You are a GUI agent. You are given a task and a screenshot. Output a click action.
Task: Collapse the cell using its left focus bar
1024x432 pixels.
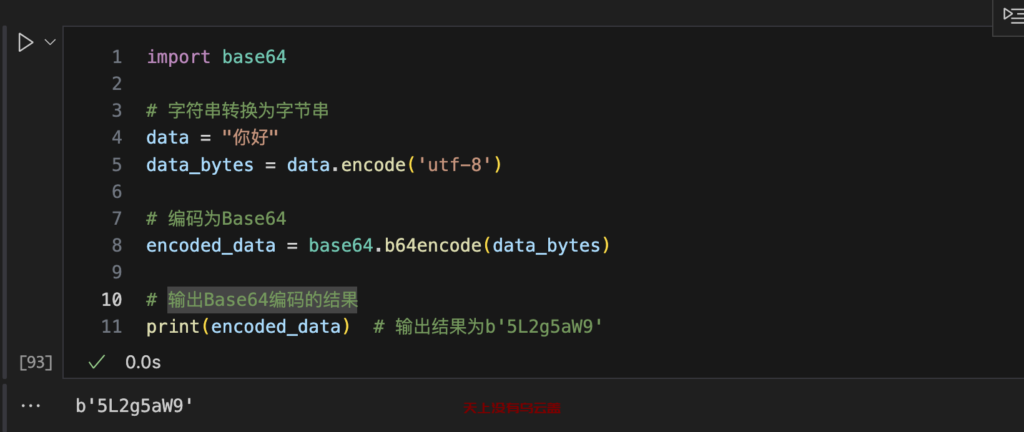click(5, 202)
